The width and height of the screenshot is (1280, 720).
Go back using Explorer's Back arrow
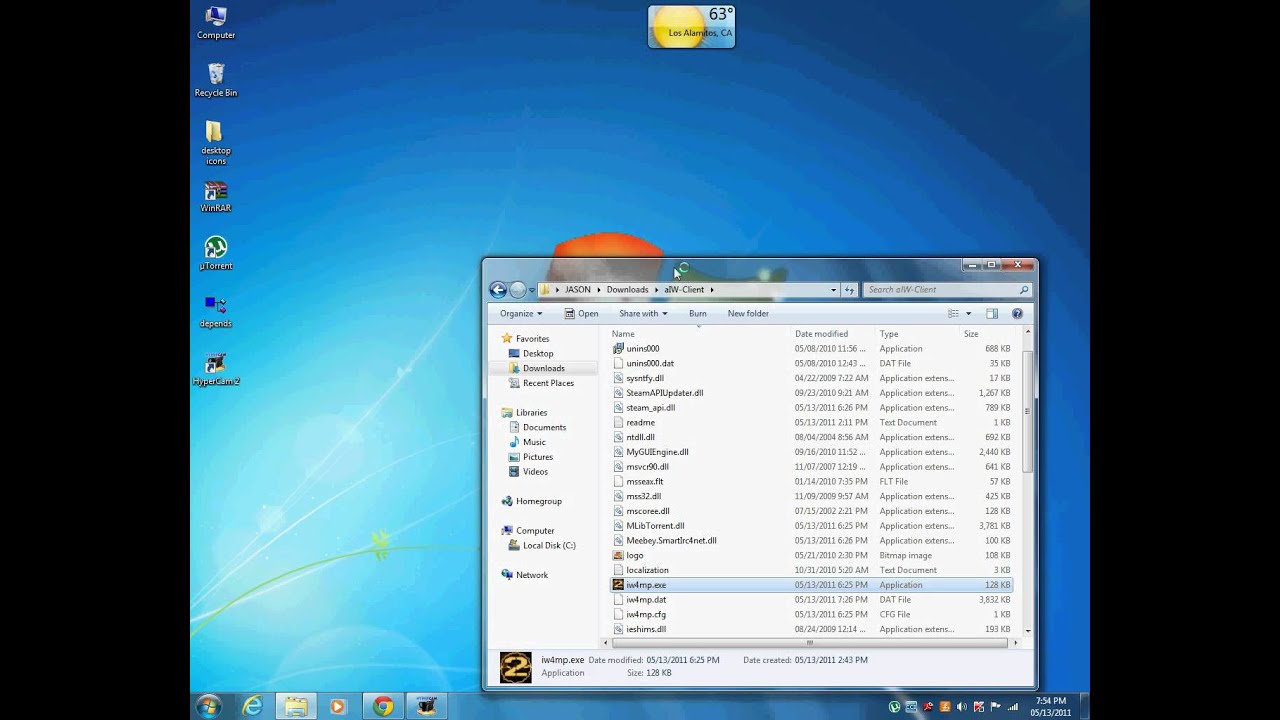point(498,290)
